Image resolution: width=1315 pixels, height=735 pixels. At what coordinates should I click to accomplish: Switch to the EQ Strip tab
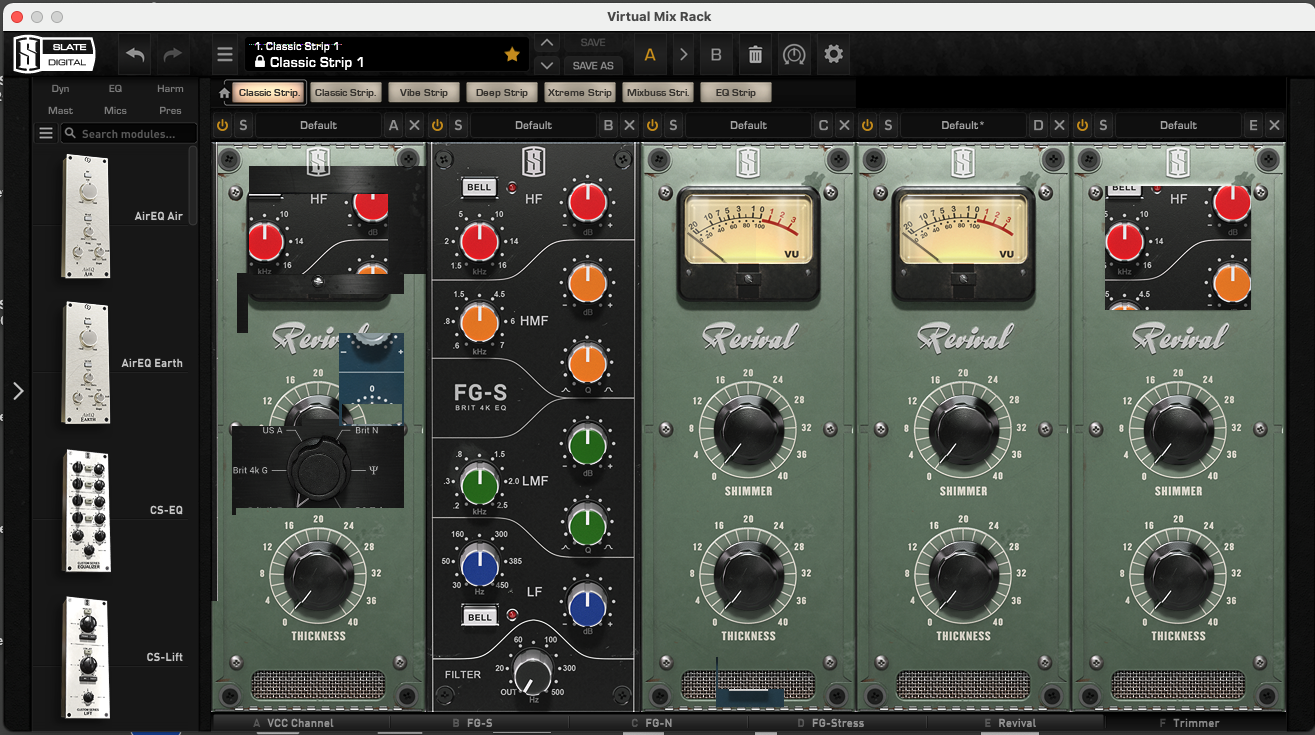click(x=736, y=93)
